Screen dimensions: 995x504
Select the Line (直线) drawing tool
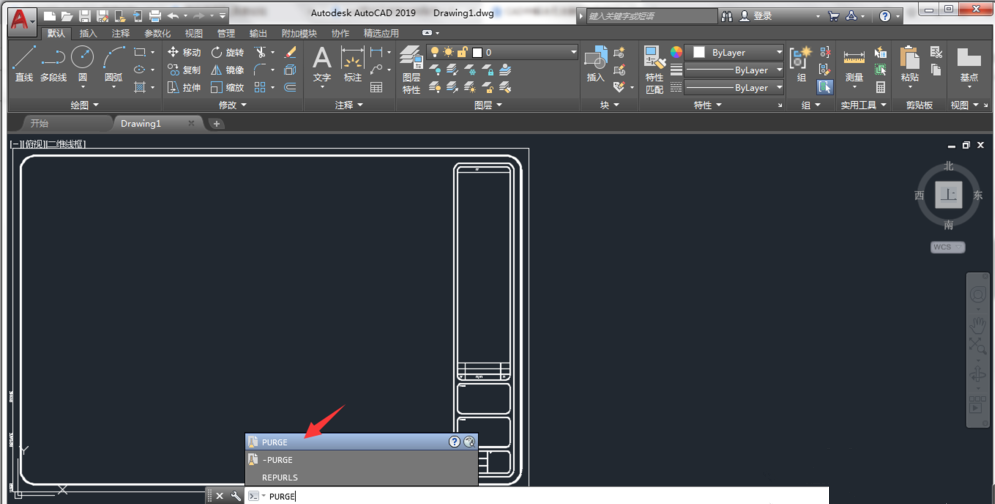coord(24,62)
